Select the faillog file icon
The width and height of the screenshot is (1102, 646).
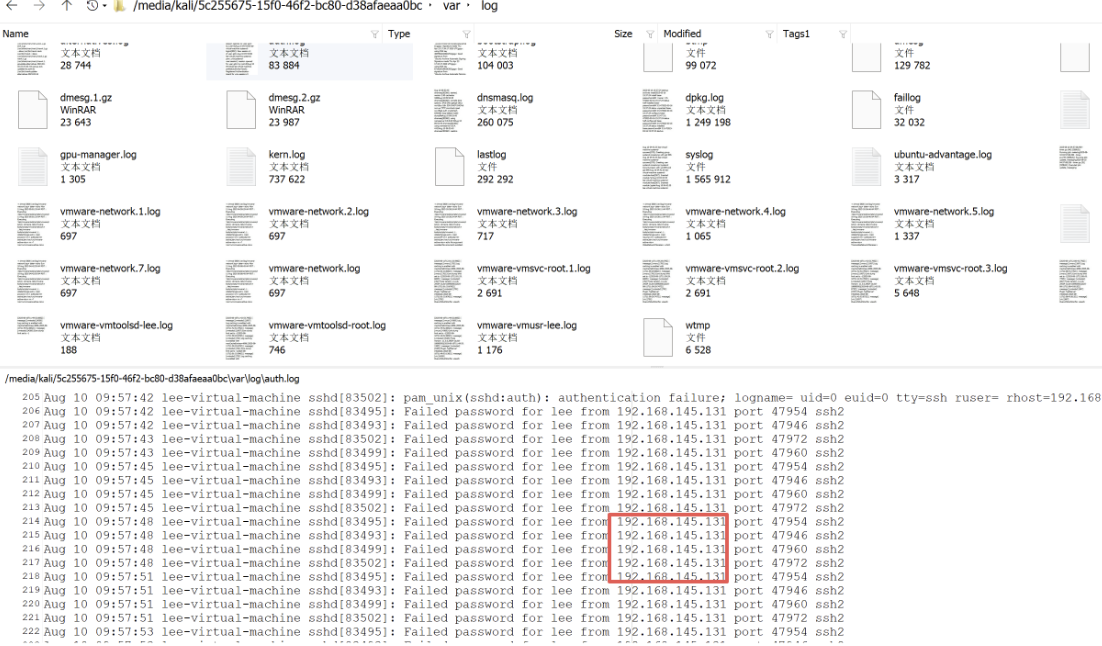(x=866, y=109)
